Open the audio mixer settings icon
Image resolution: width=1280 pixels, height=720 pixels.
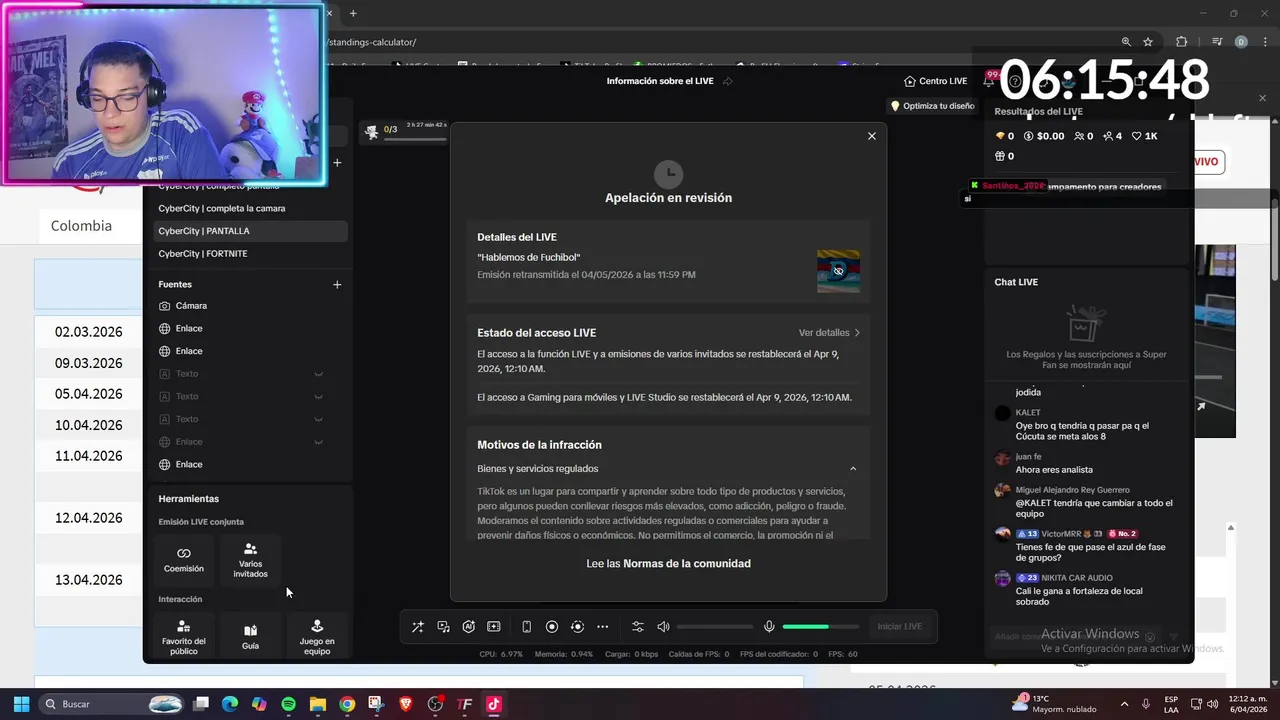point(638,627)
